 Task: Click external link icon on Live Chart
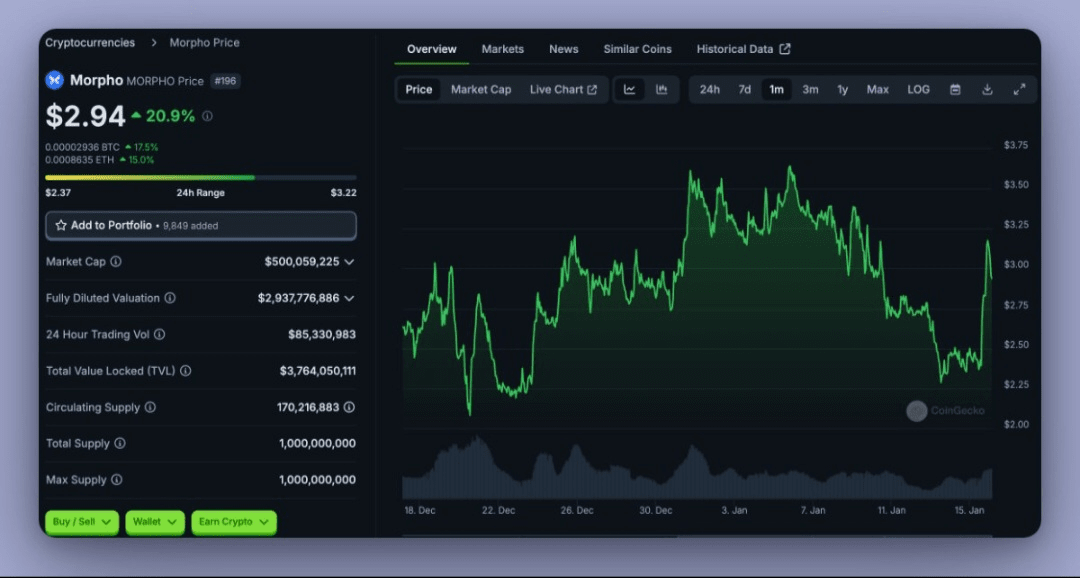[592, 90]
